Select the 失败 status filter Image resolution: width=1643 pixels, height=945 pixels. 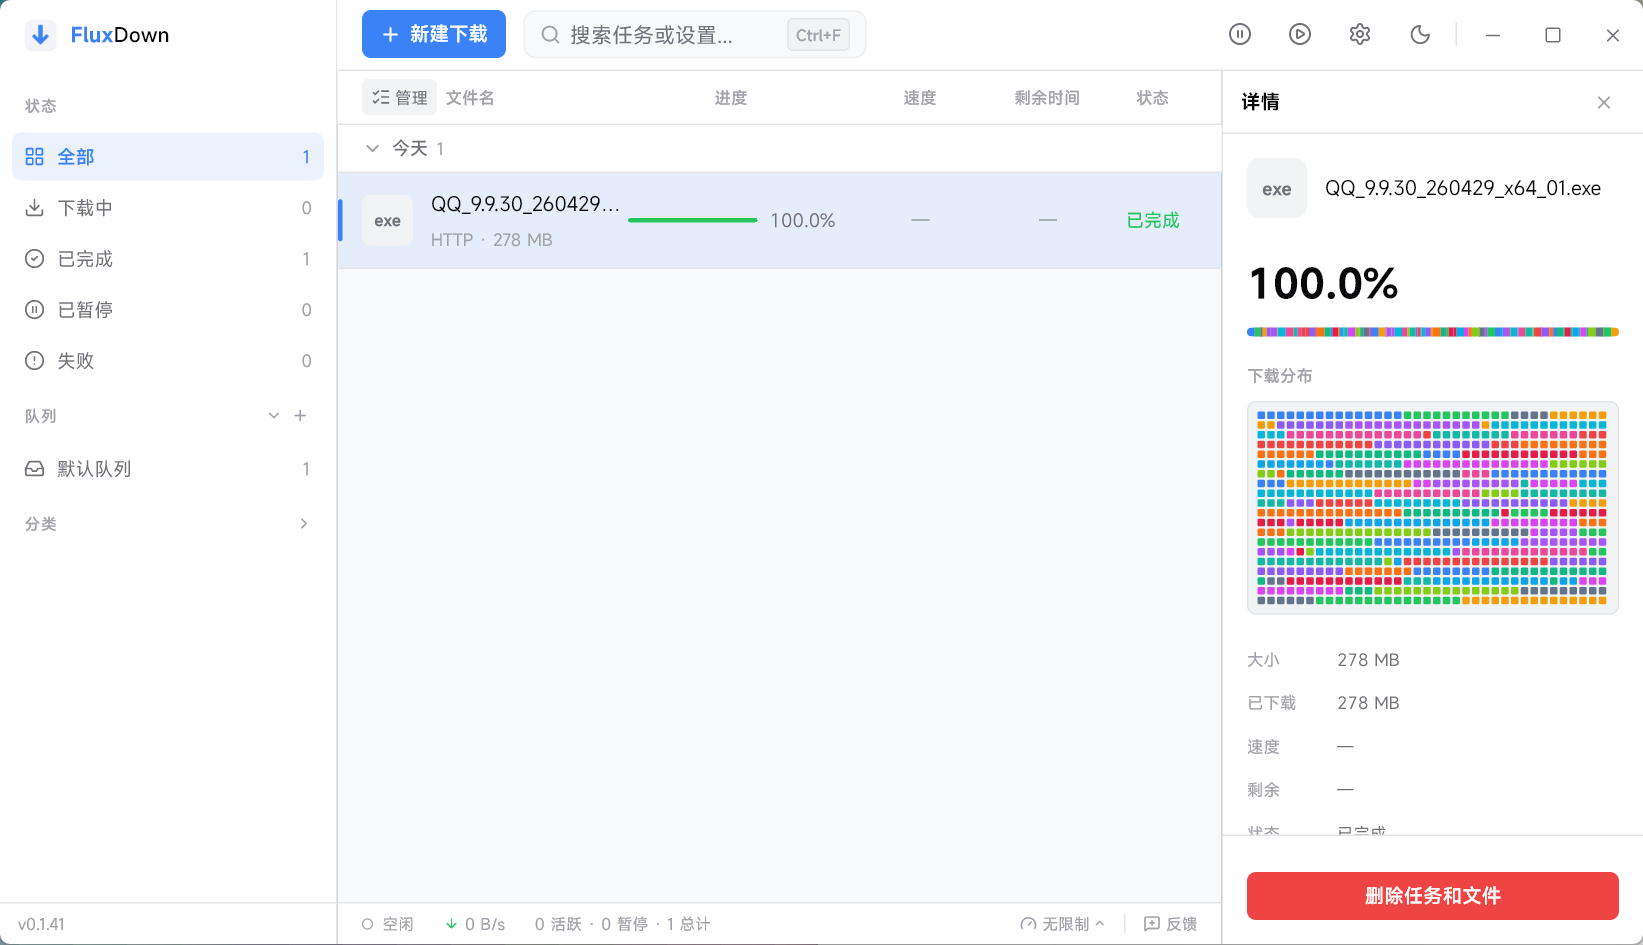(x=168, y=361)
